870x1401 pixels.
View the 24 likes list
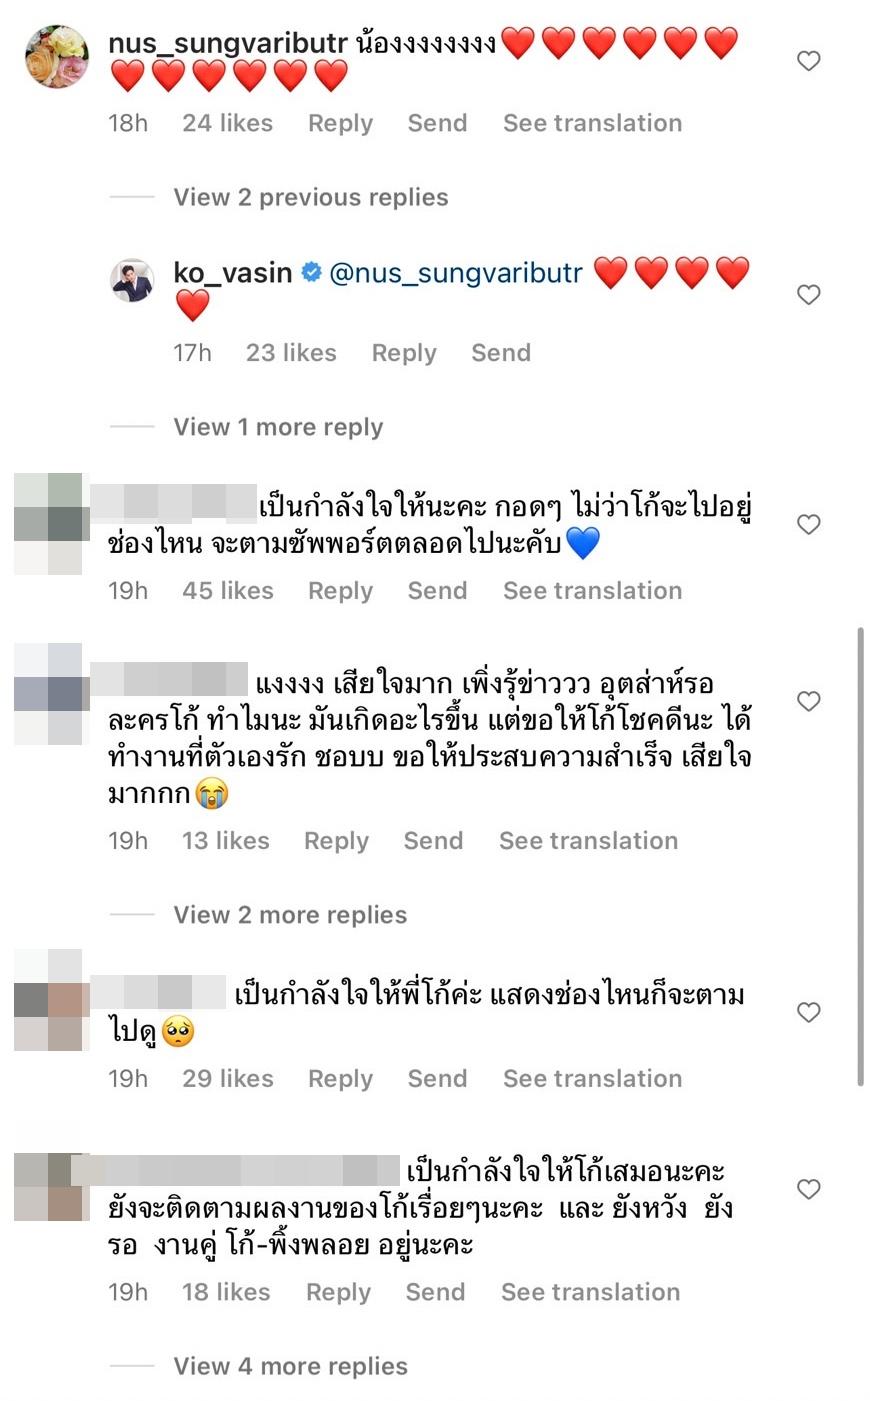[x=227, y=123]
